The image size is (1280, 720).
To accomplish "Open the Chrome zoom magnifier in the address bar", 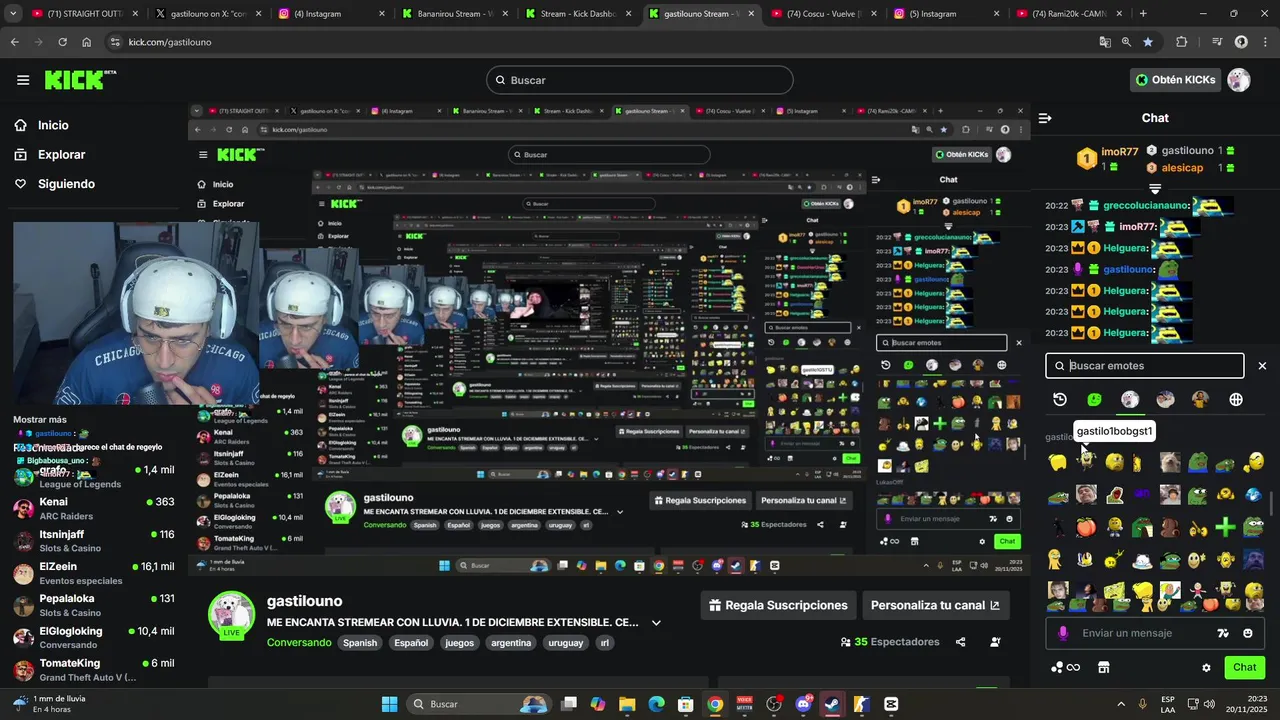I will (x=1126, y=42).
